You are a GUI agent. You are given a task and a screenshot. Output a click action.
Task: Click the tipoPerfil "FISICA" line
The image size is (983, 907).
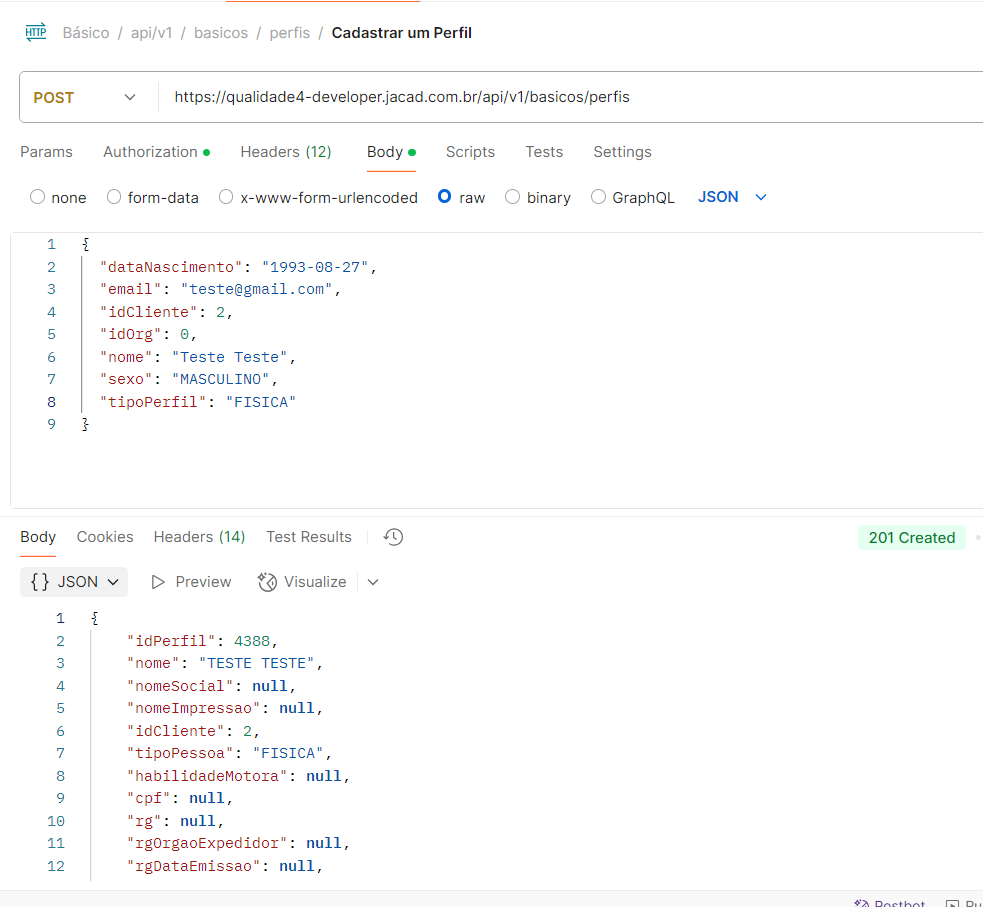pyautogui.click(x=197, y=402)
